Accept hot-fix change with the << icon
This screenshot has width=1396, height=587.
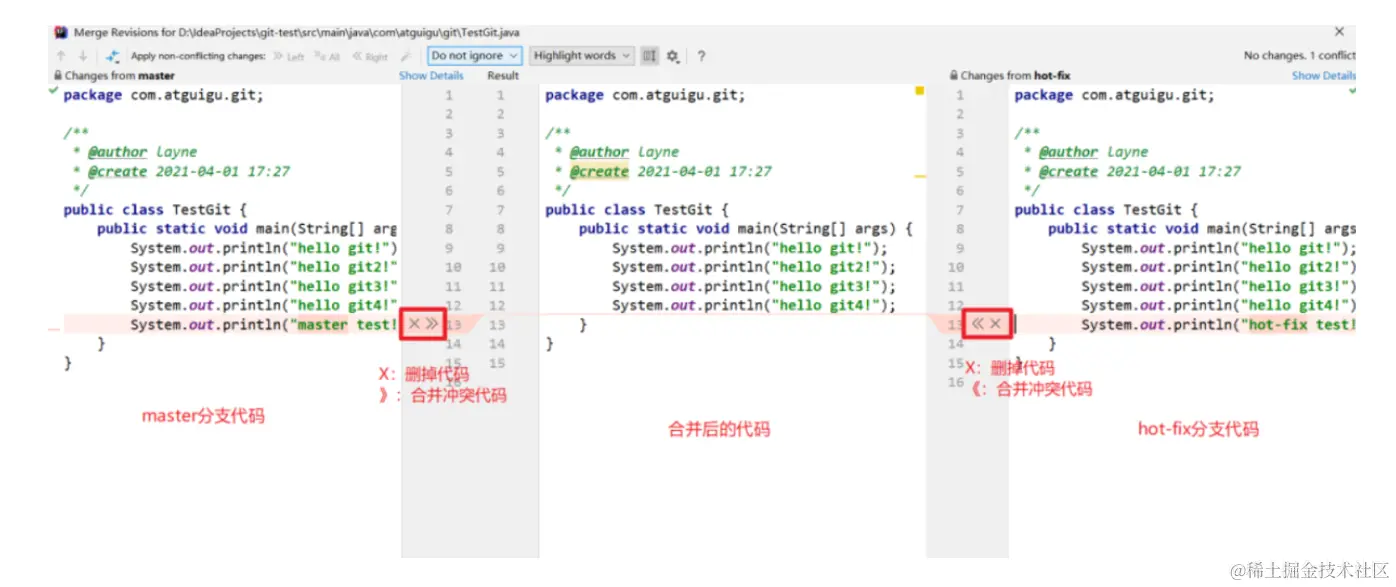pos(978,324)
